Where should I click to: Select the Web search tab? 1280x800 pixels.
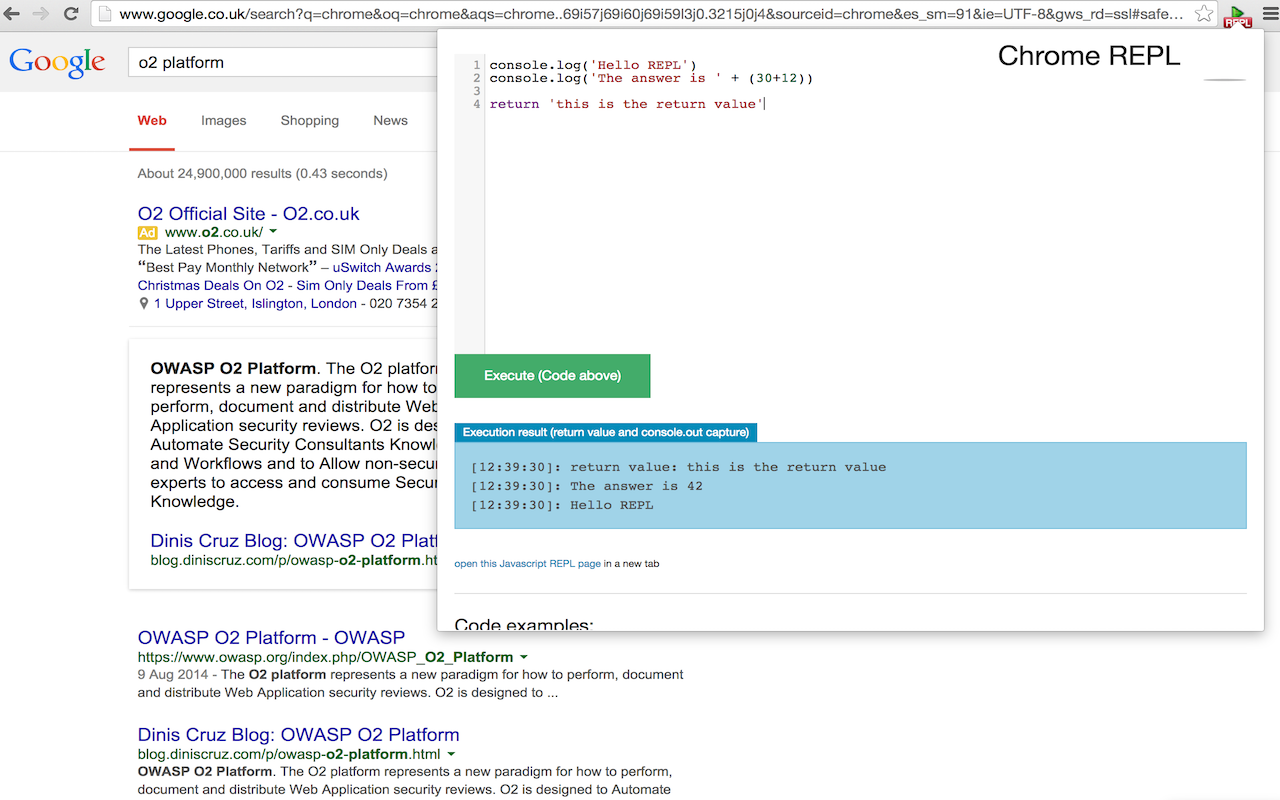tap(152, 121)
